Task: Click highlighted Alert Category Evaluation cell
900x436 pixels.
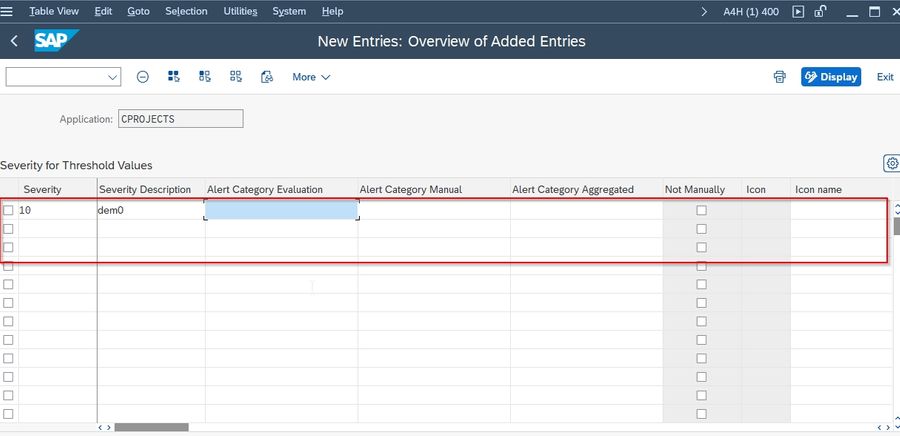Action: click(x=281, y=210)
